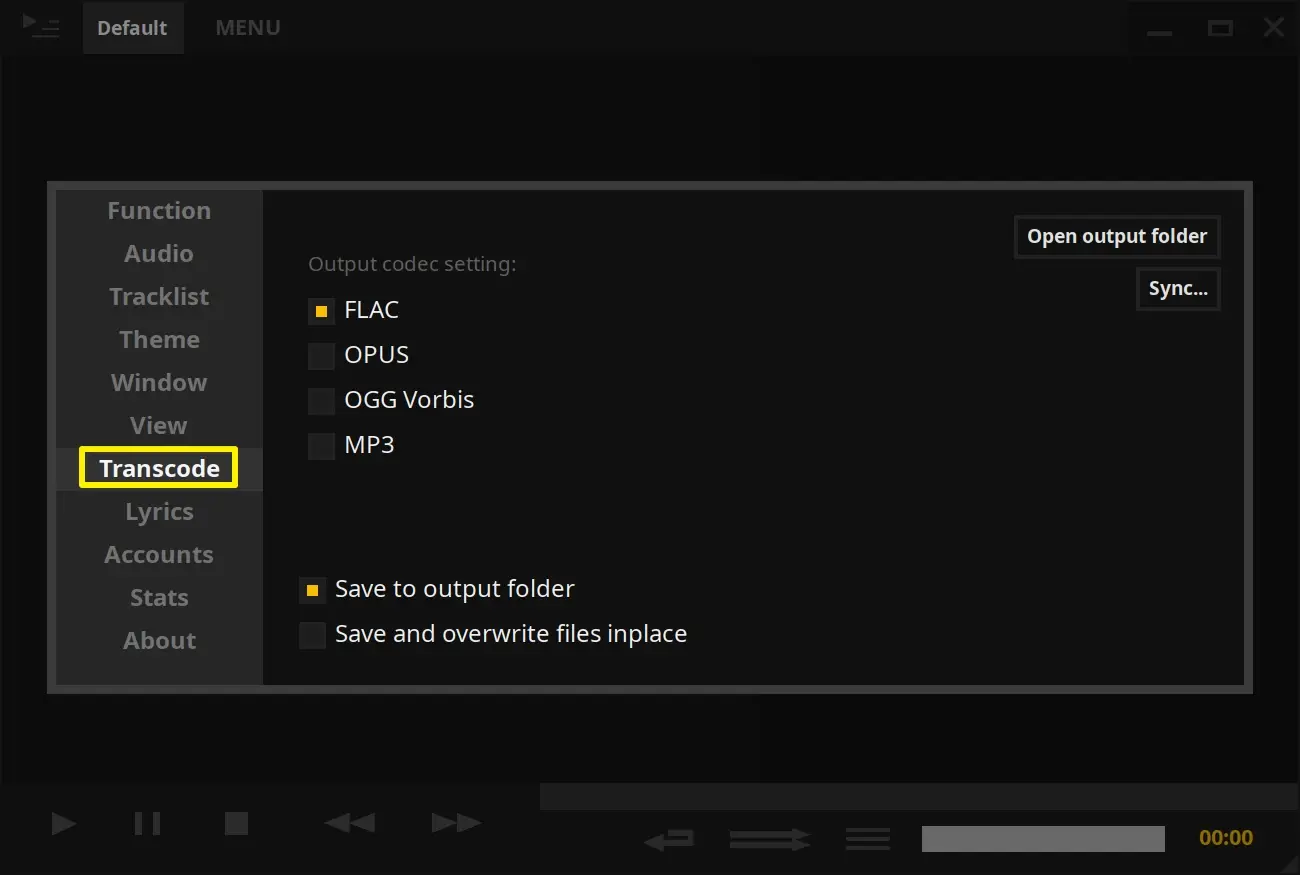Toggle Save to output folder option
The image size is (1300, 875).
tap(312, 590)
